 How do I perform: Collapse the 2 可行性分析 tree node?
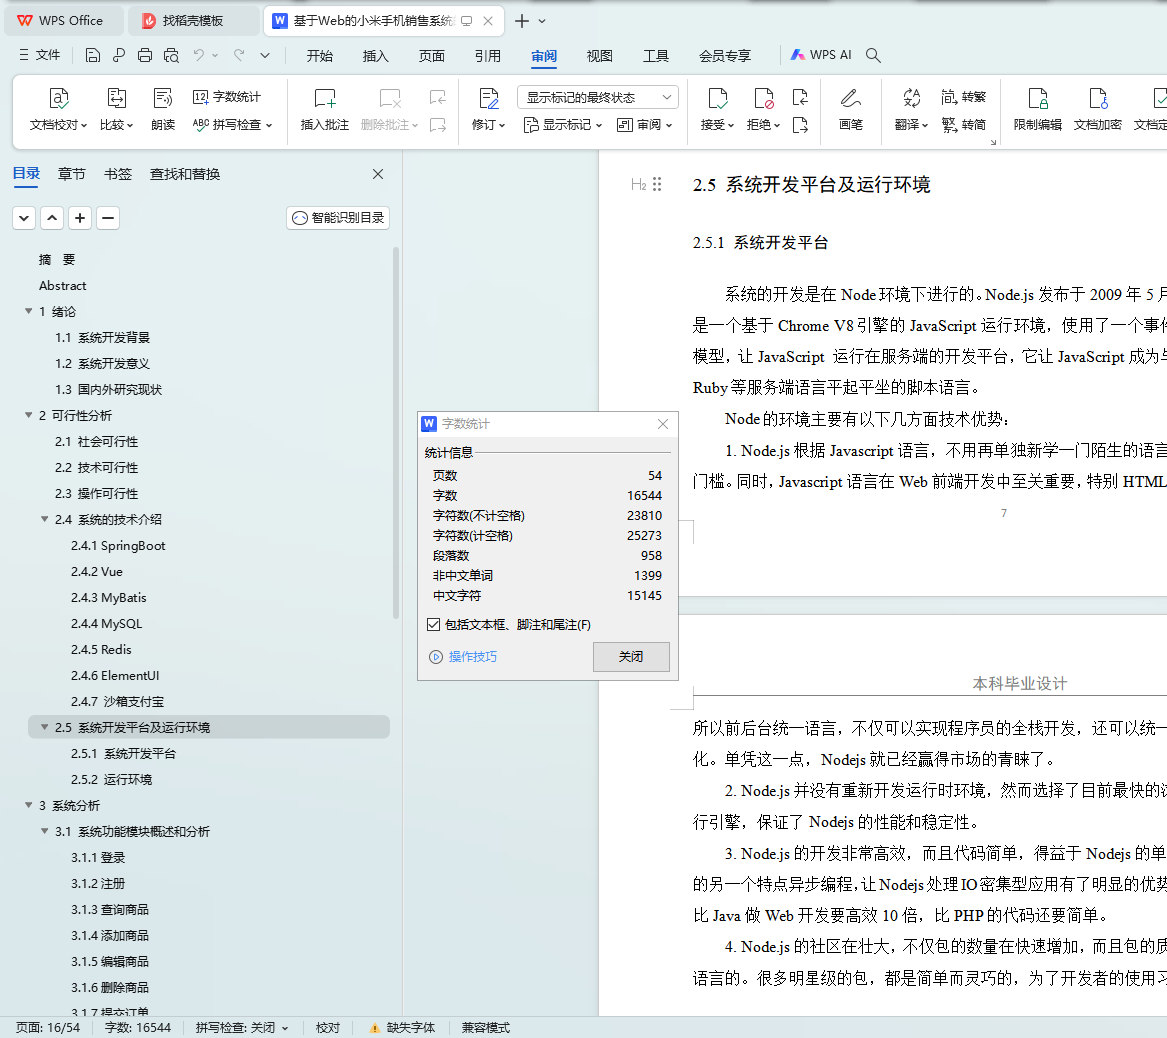[x=29, y=415]
